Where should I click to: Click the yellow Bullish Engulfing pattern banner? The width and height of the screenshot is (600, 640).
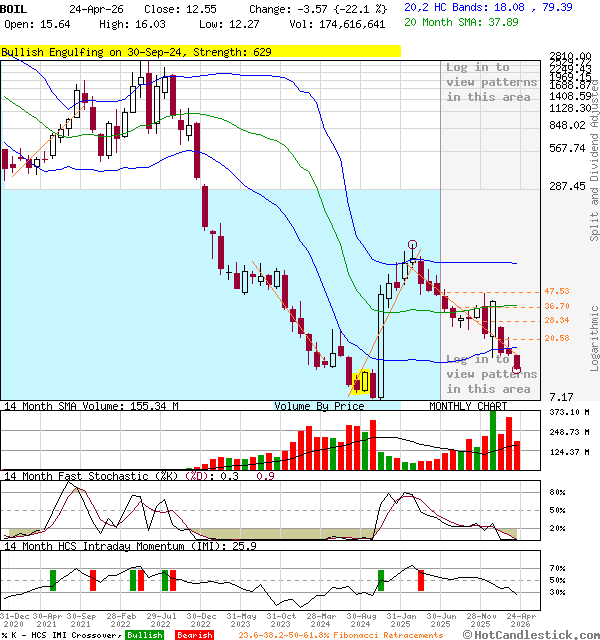(x=200, y=51)
